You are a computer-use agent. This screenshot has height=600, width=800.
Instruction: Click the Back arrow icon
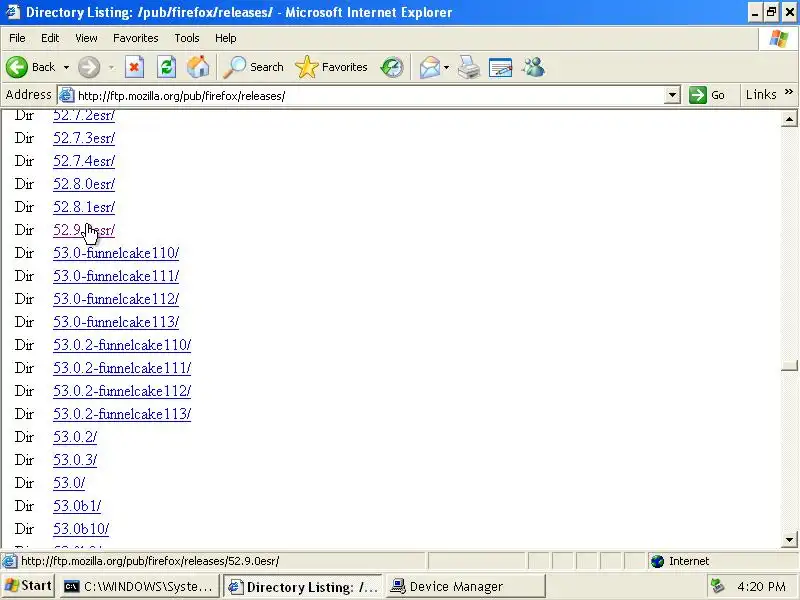(17, 67)
